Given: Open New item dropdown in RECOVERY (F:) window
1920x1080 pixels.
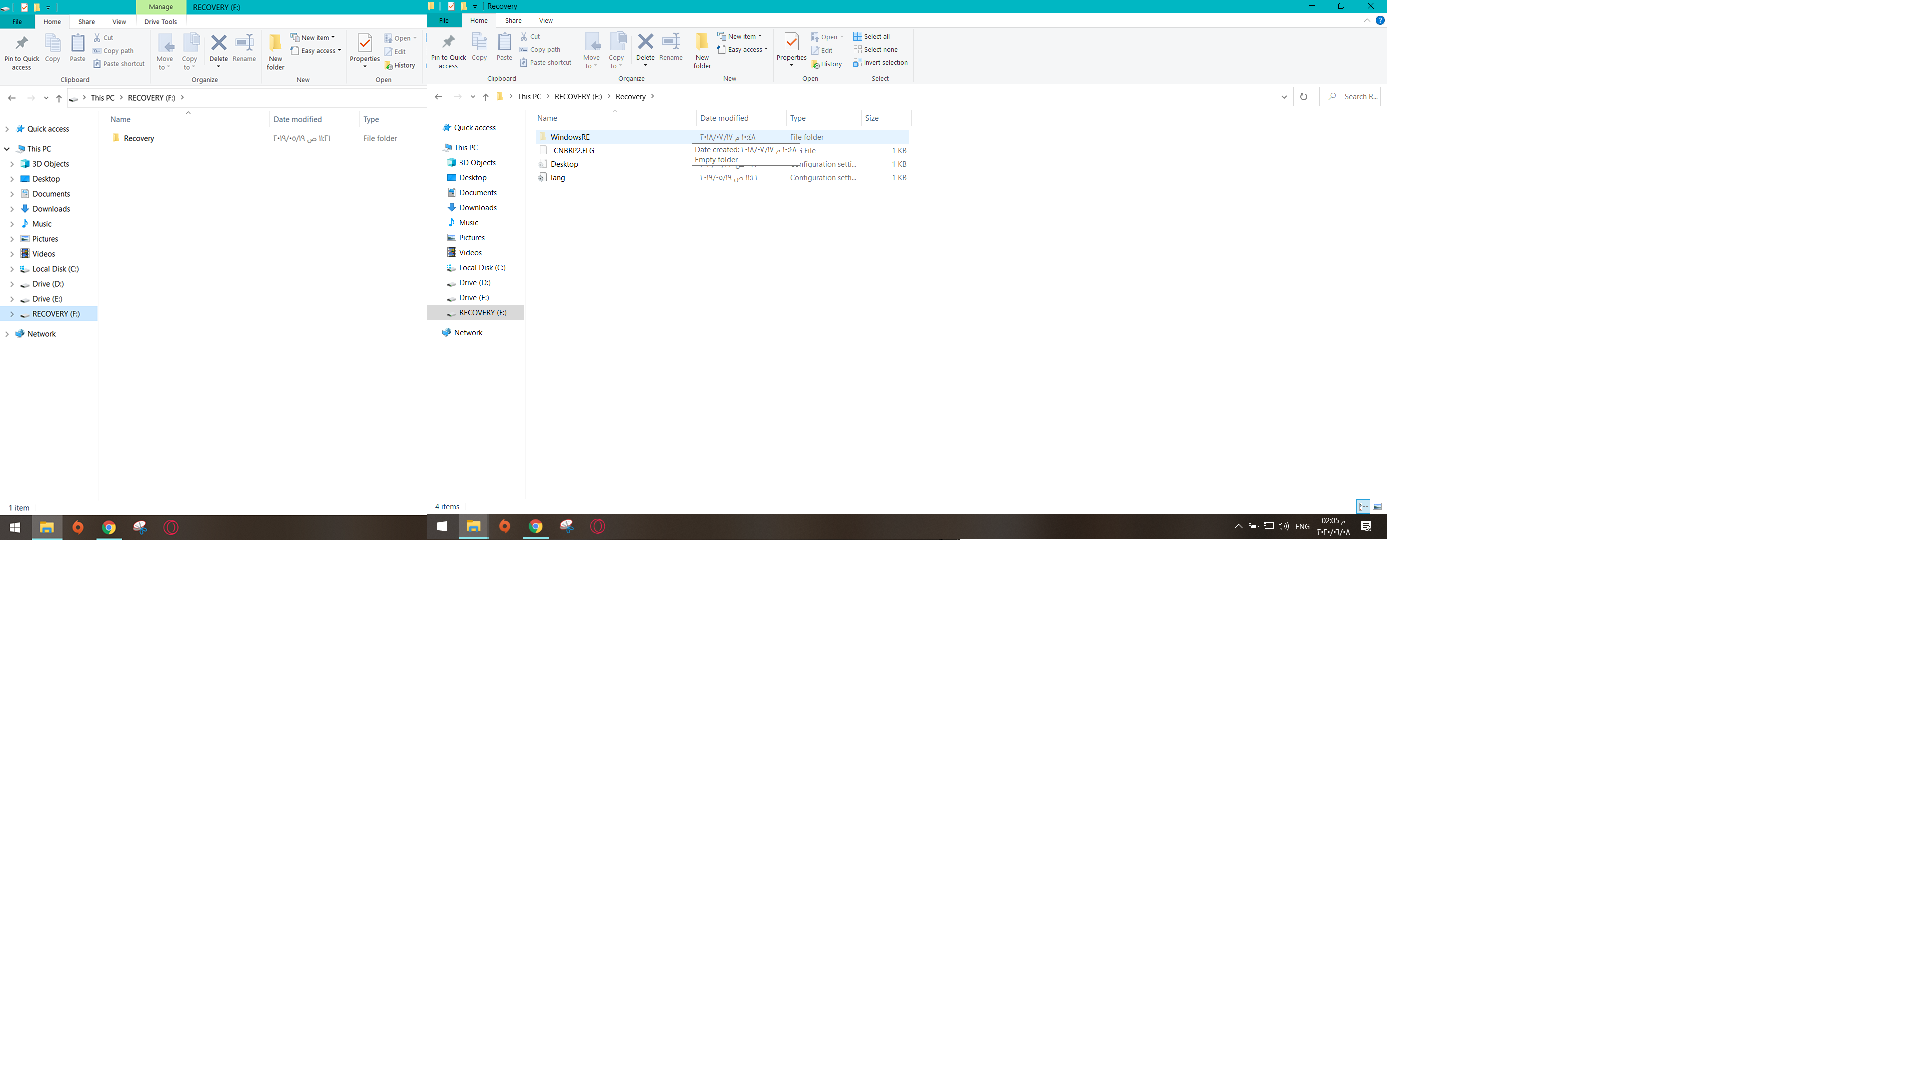Looking at the screenshot, I should pyautogui.click(x=313, y=37).
